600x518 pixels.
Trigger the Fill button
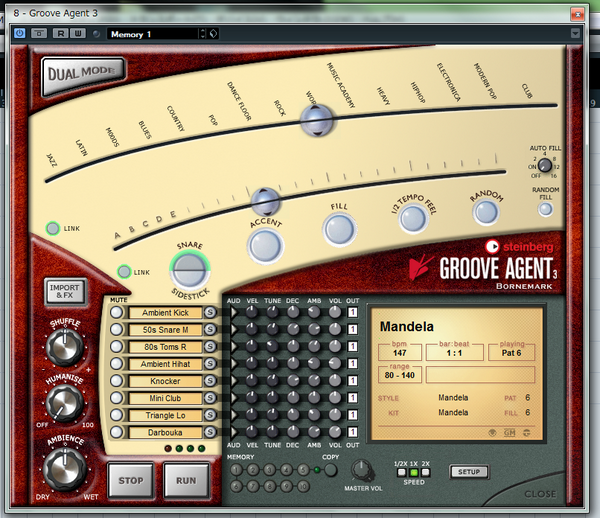pyautogui.click(x=339, y=230)
